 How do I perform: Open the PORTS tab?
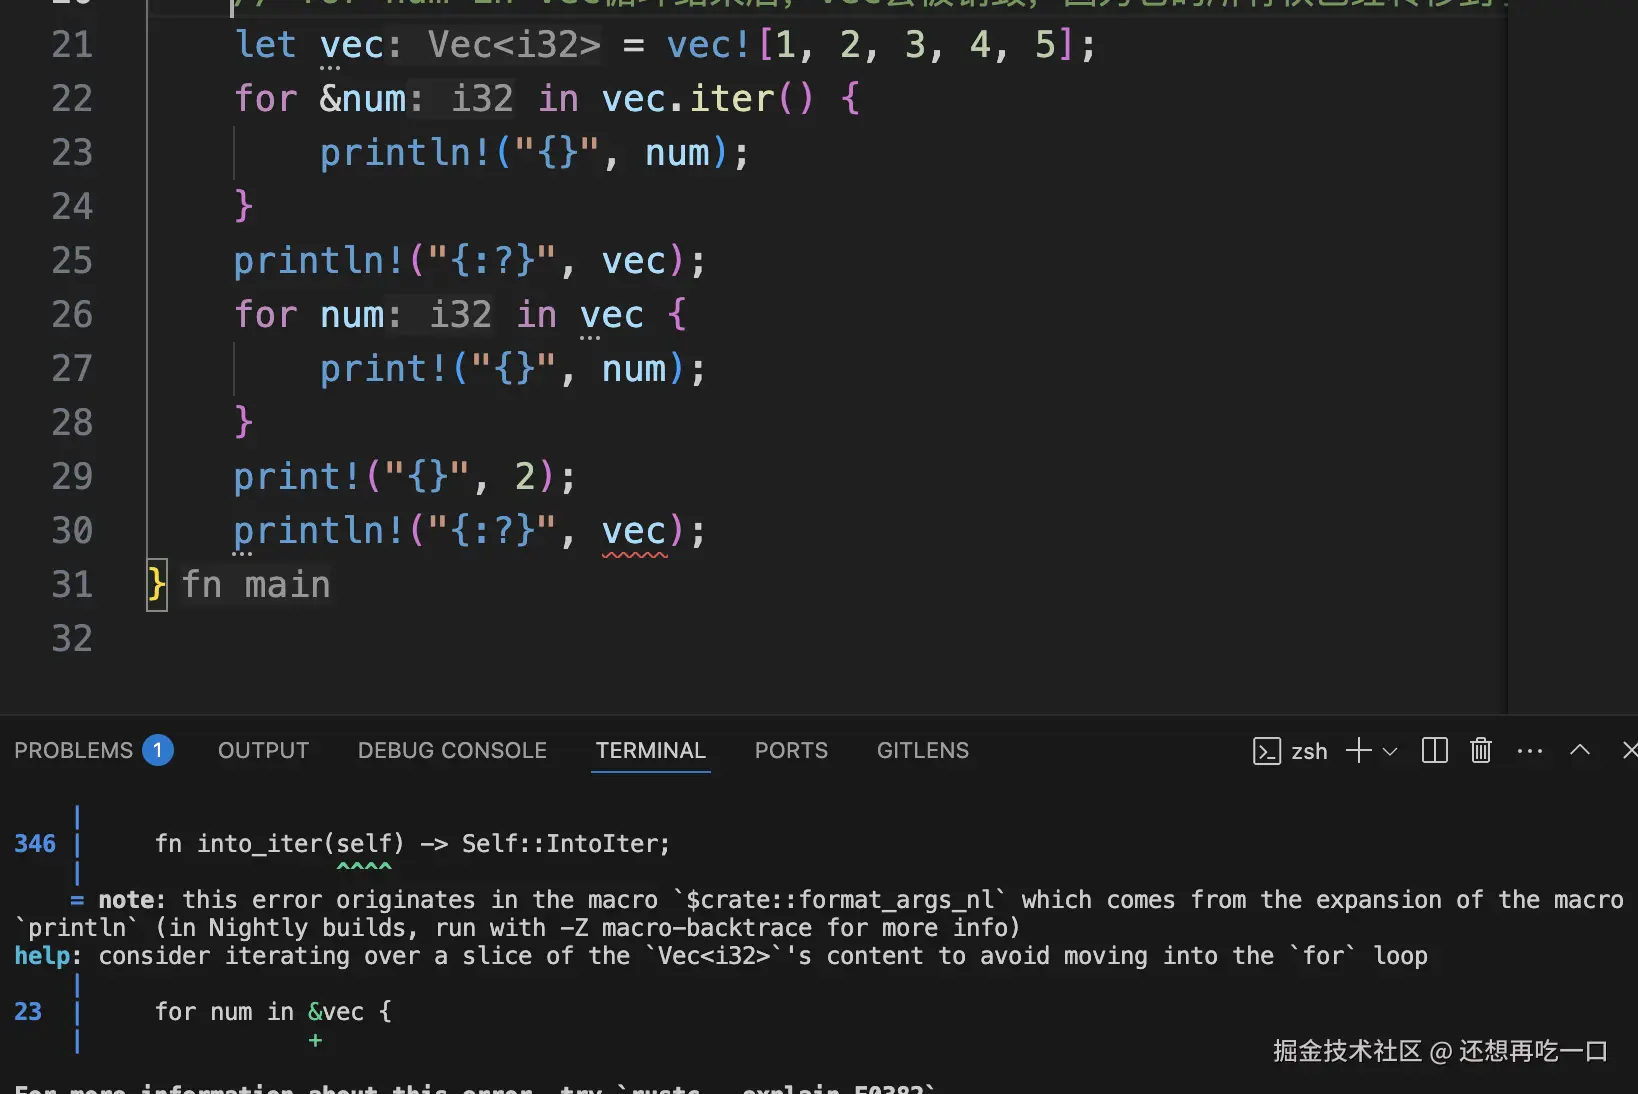[791, 751]
